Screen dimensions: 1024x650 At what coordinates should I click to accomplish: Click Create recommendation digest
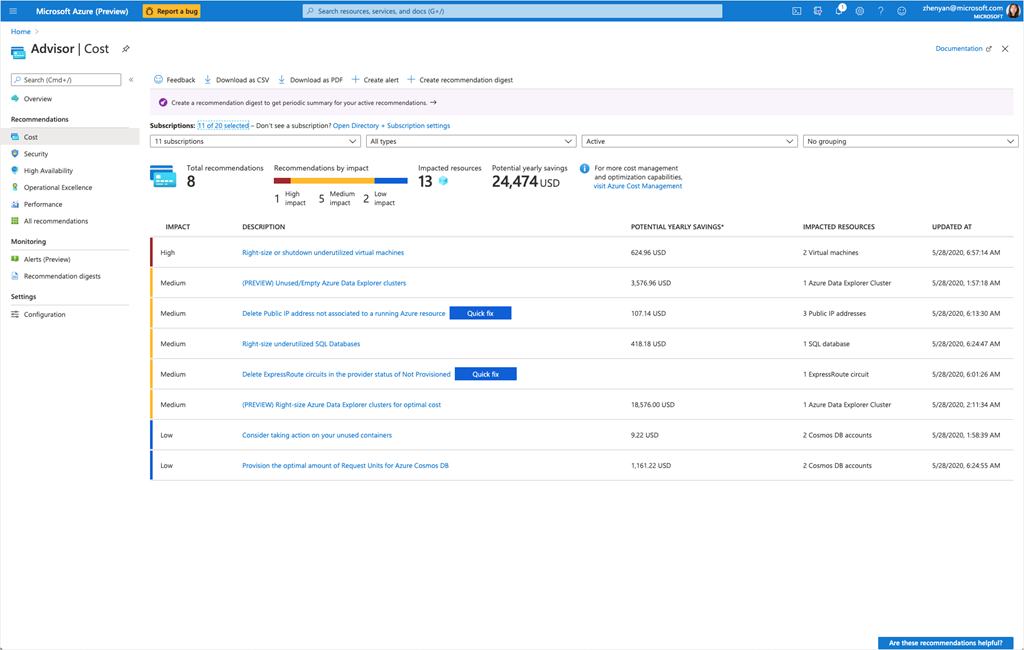[460, 80]
